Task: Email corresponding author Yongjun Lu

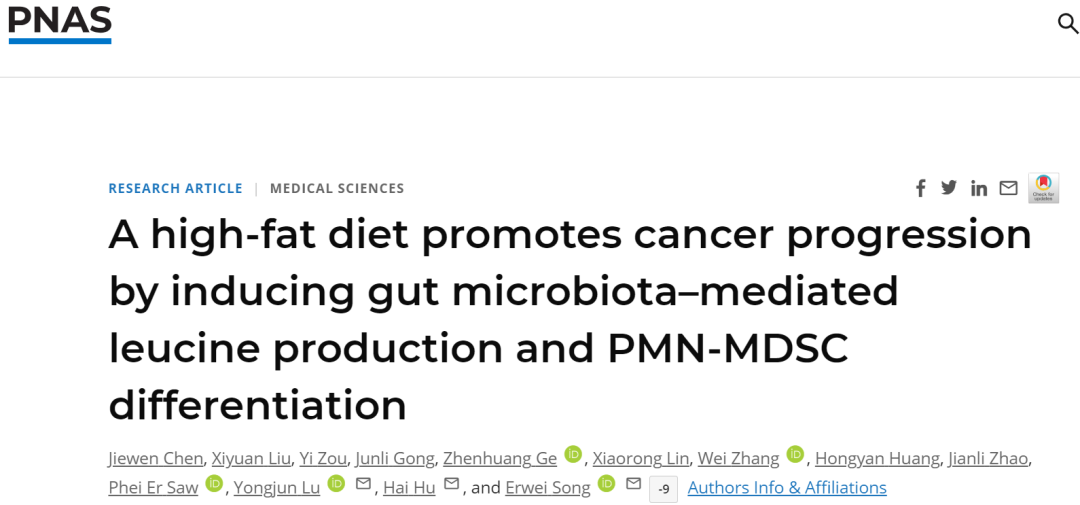Action: coord(363,484)
